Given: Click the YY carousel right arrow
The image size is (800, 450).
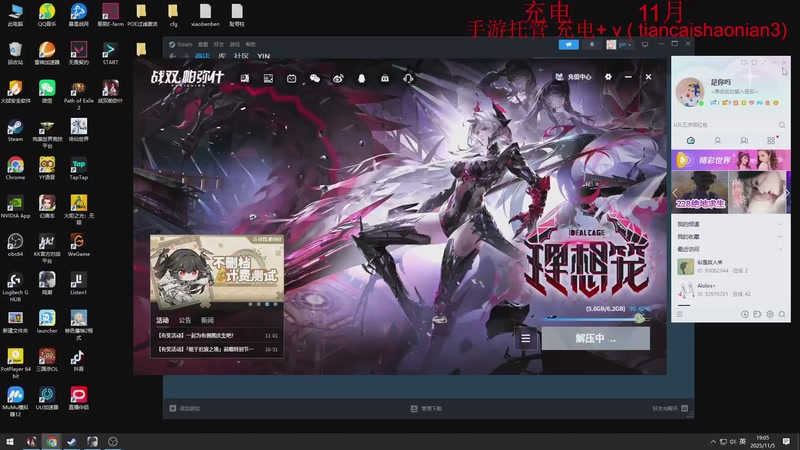Looking at the screenshot, I should click(x=787, y=192).
